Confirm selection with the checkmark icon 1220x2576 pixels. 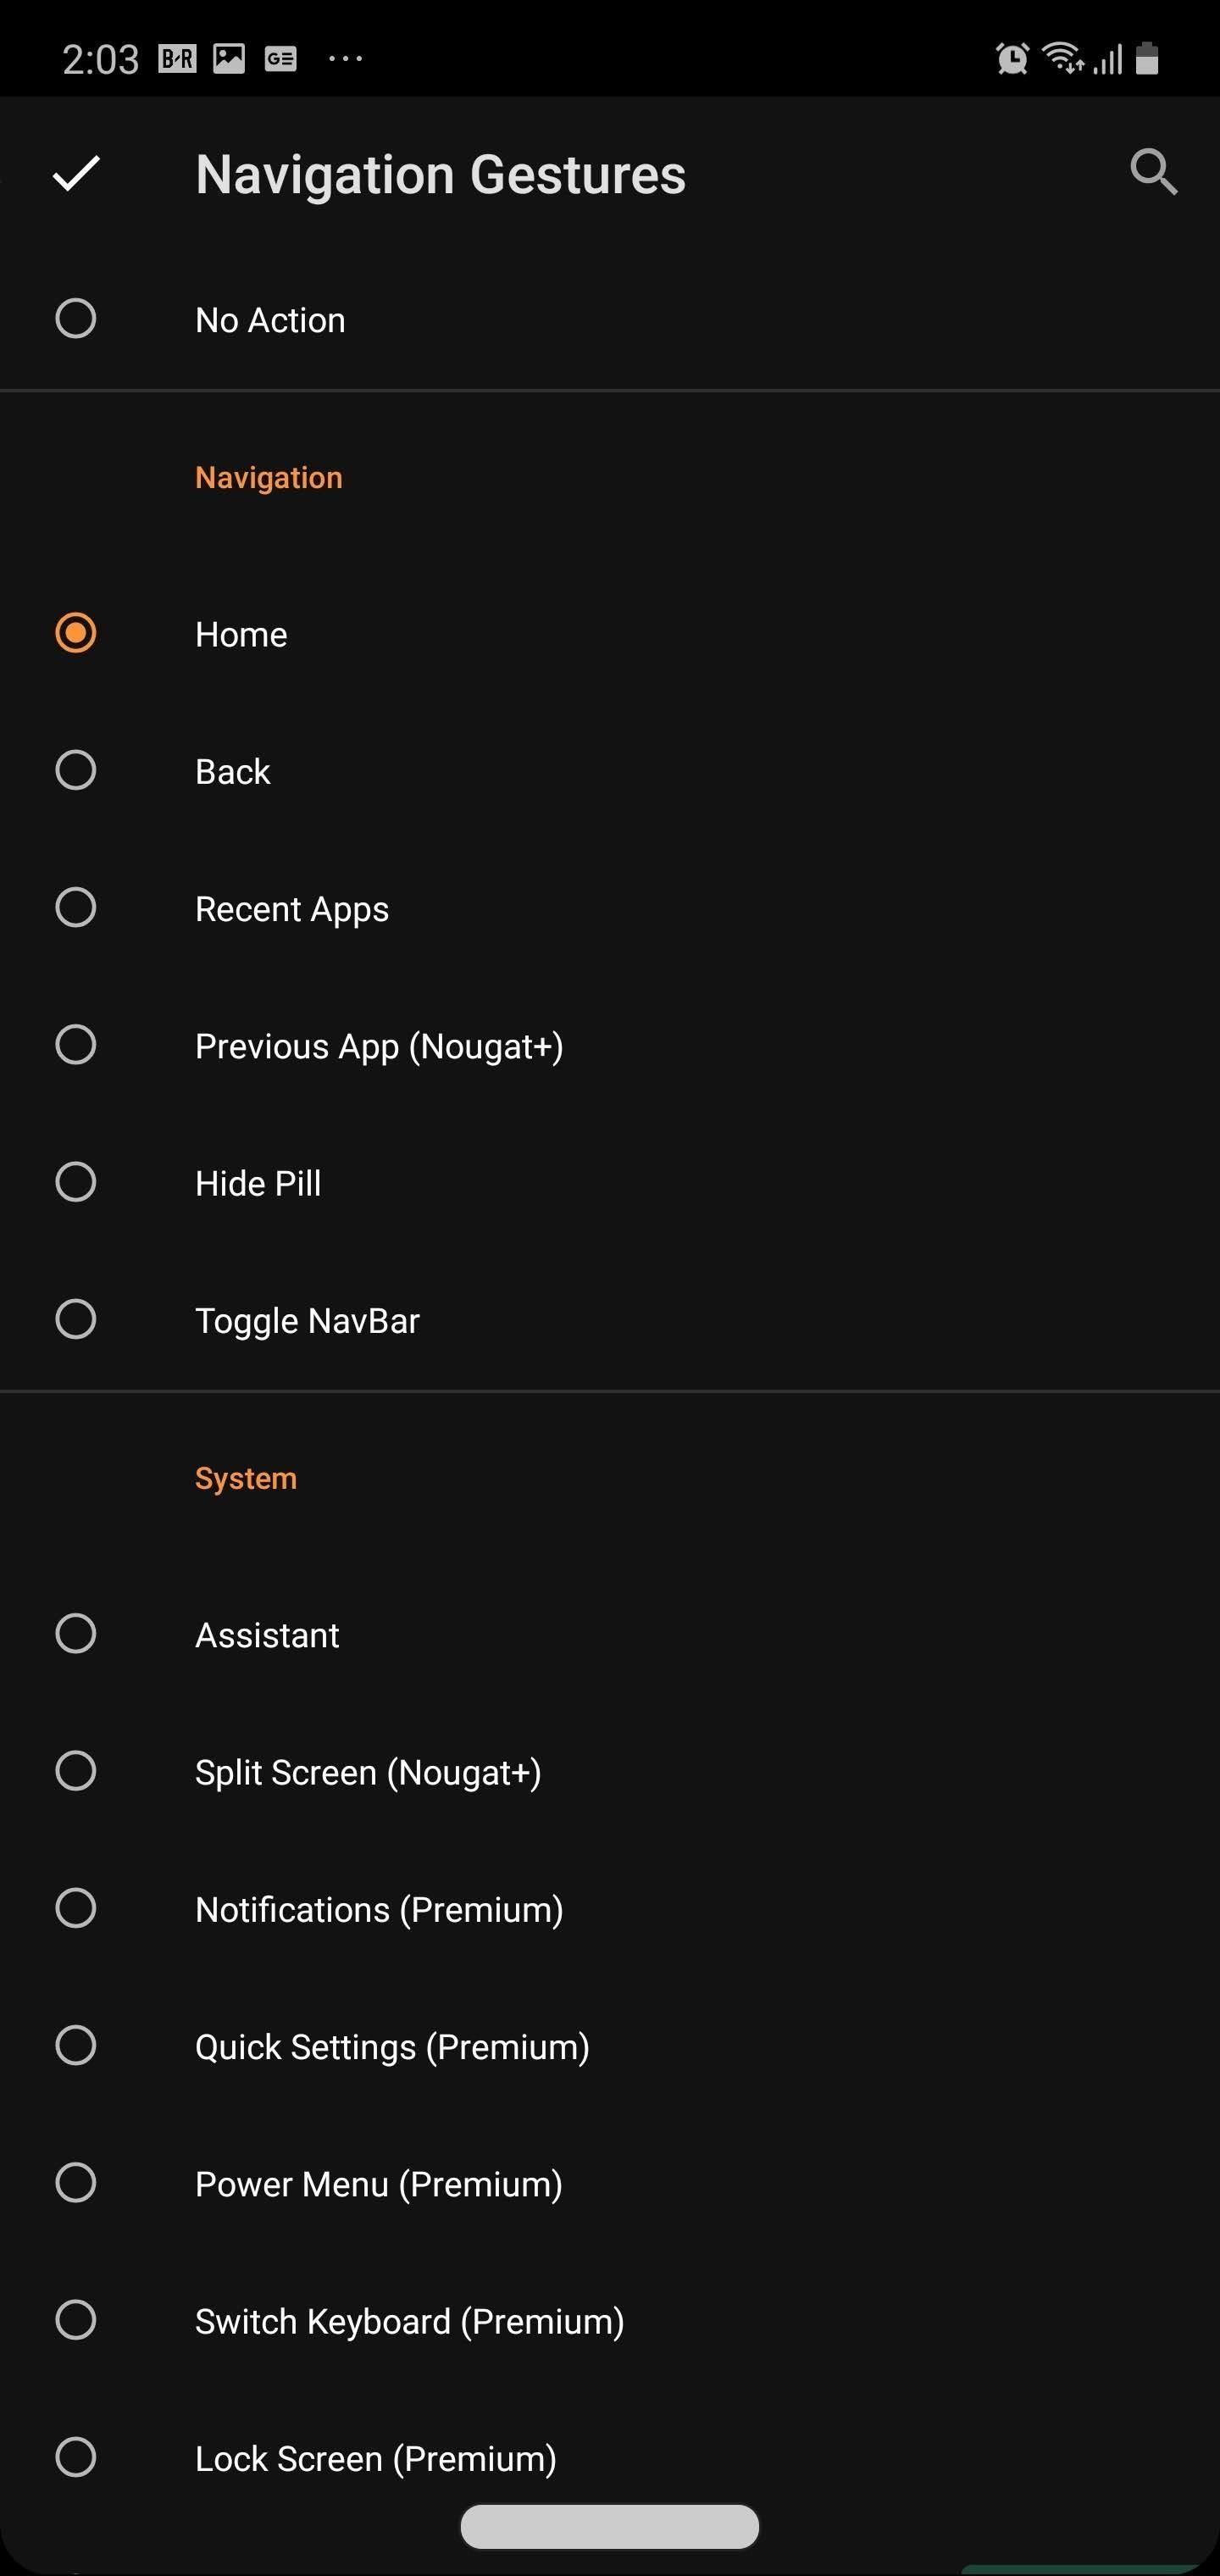coord(76,174)
